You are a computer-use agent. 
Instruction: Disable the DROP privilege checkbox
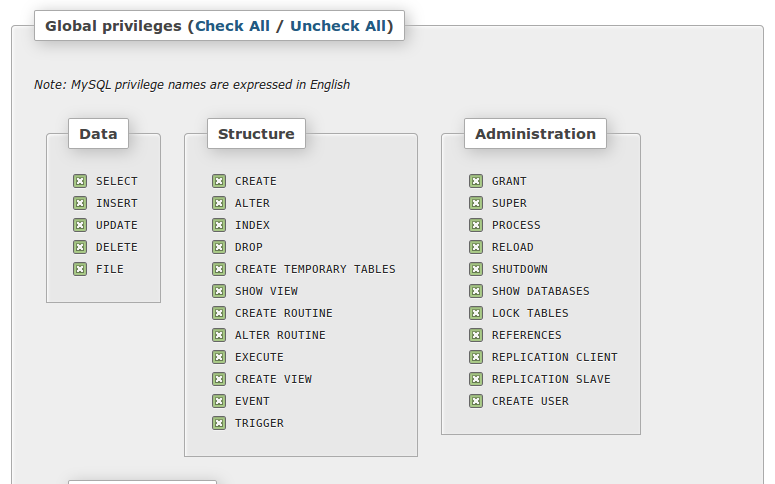pos(219,247)
